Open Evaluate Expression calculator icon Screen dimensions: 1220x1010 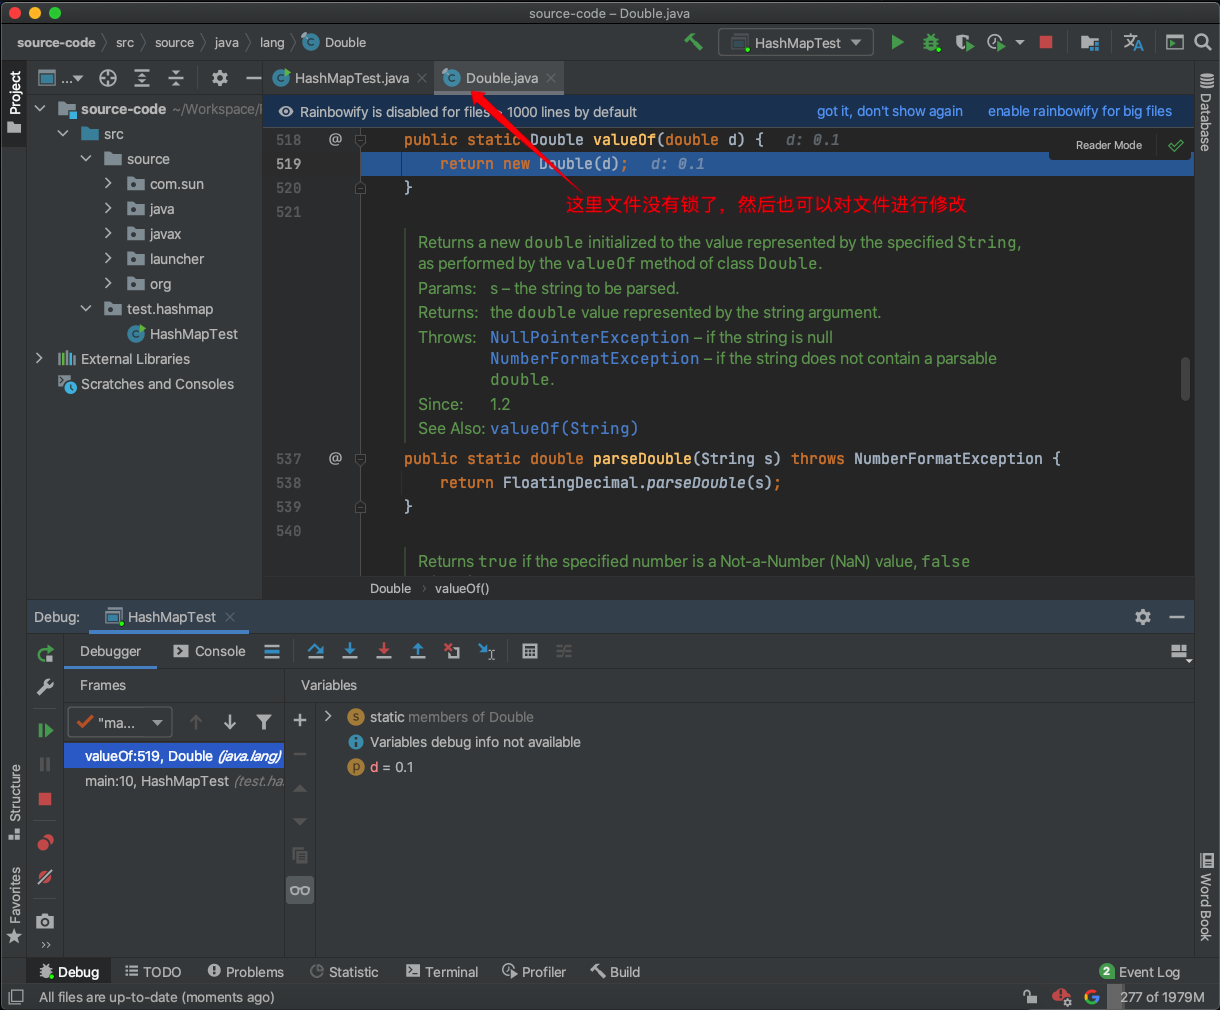click(530, 651)
